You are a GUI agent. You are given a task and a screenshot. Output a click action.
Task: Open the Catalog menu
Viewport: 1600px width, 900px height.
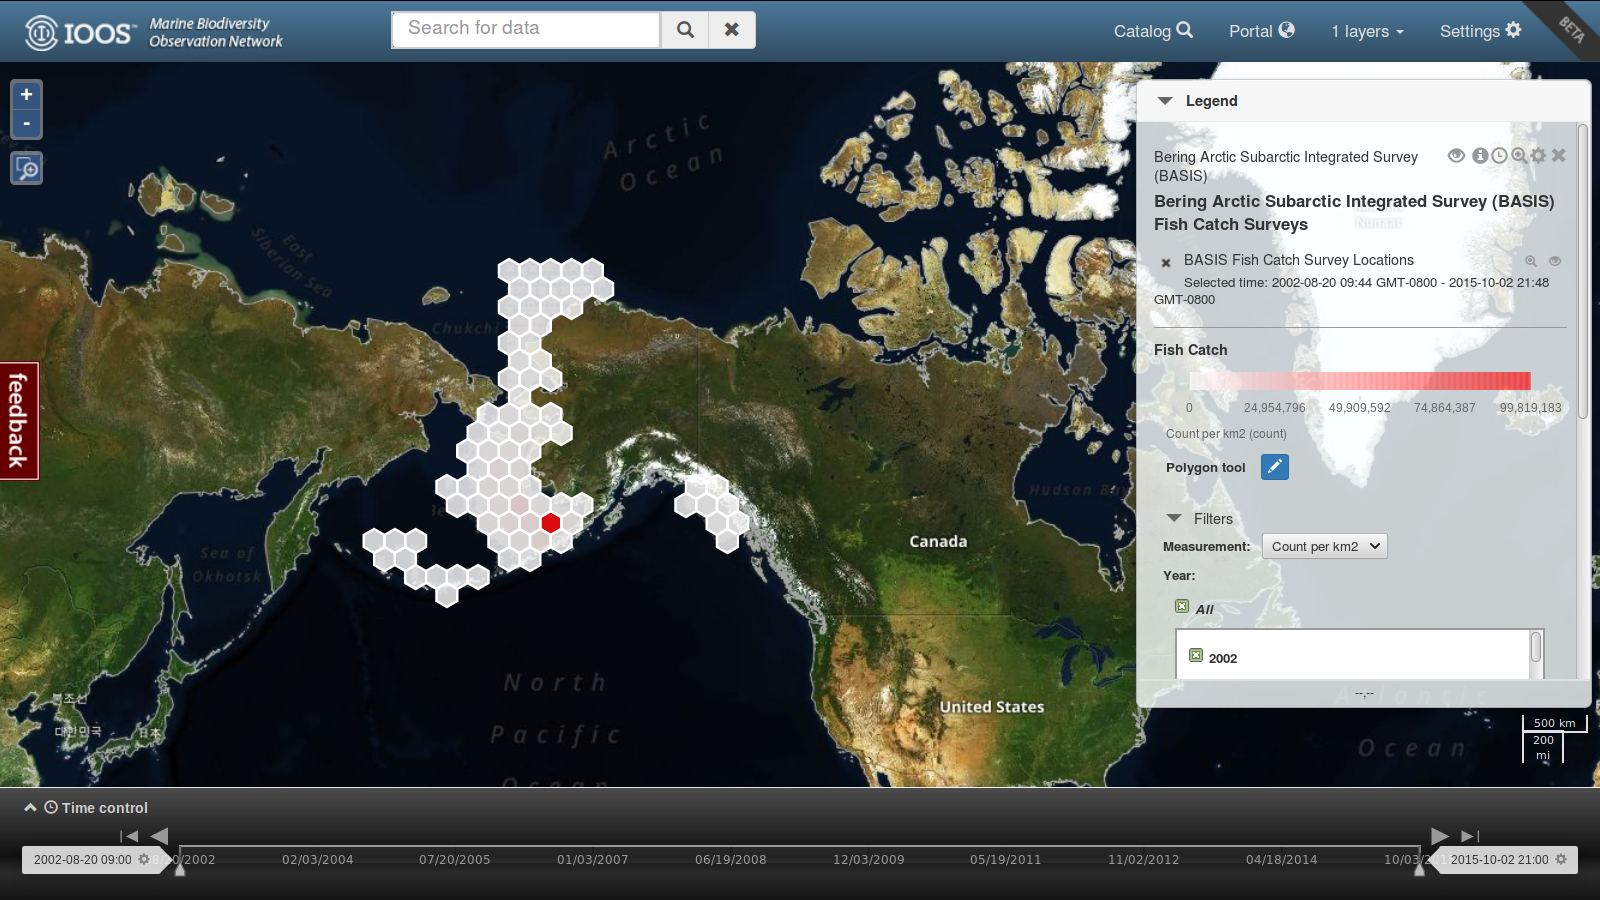tap(1153, 31)
